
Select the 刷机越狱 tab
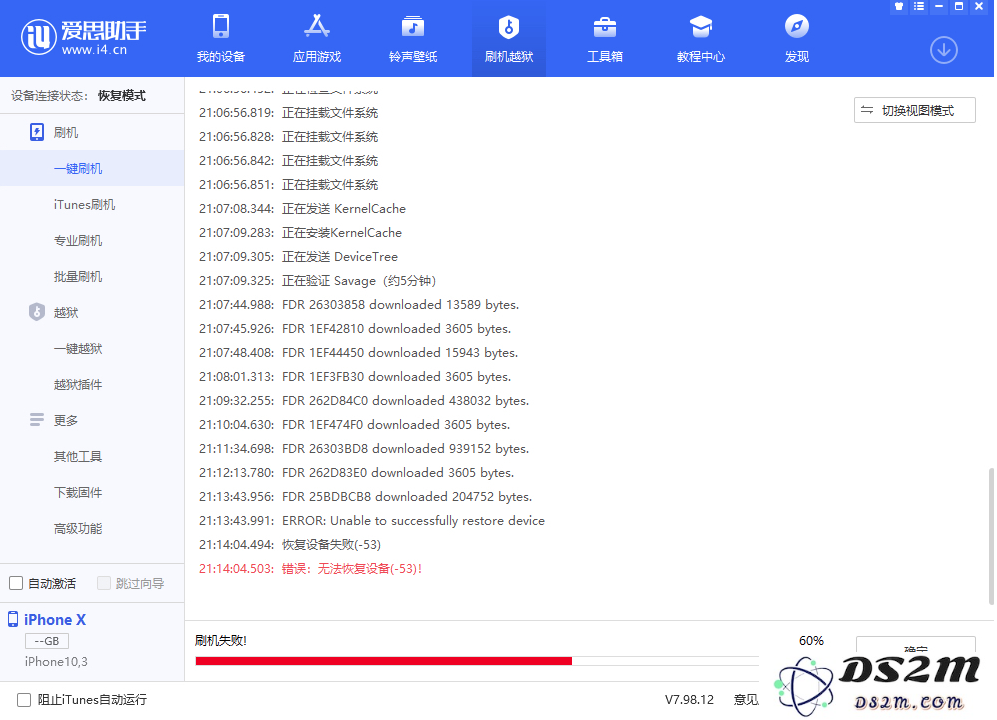pos(509,38)
